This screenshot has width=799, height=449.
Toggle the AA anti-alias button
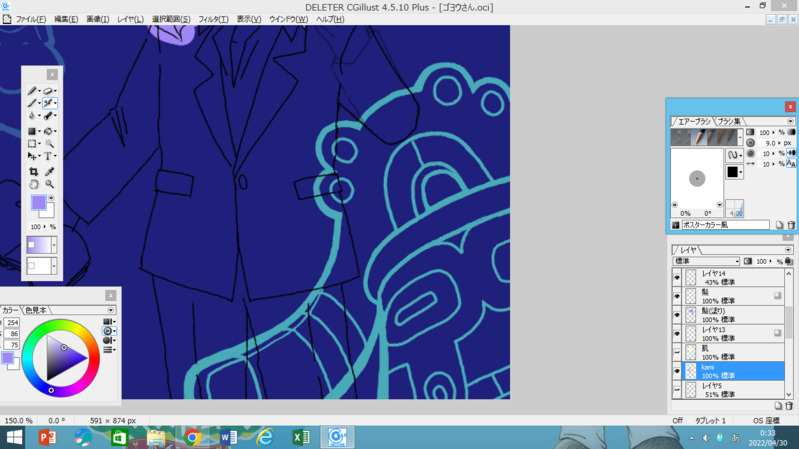point(791,164)
